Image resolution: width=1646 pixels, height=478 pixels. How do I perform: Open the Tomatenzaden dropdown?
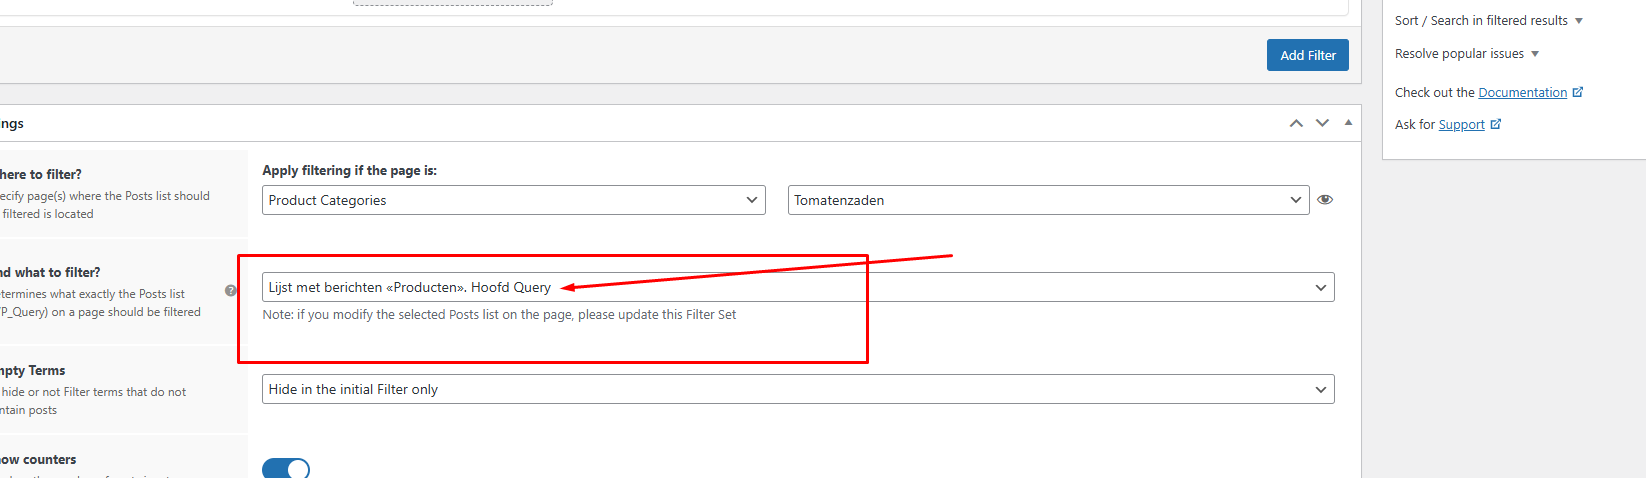click(1048, 200)
